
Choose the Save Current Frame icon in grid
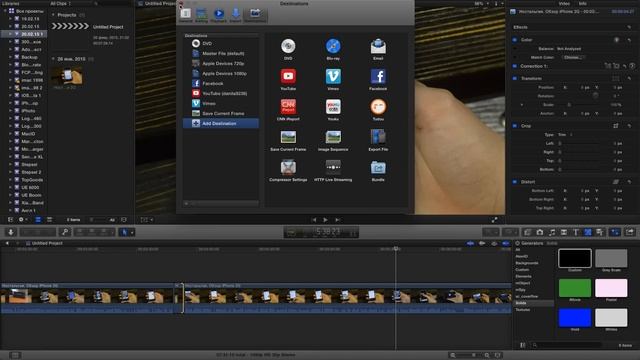click(x=288, y=137)
